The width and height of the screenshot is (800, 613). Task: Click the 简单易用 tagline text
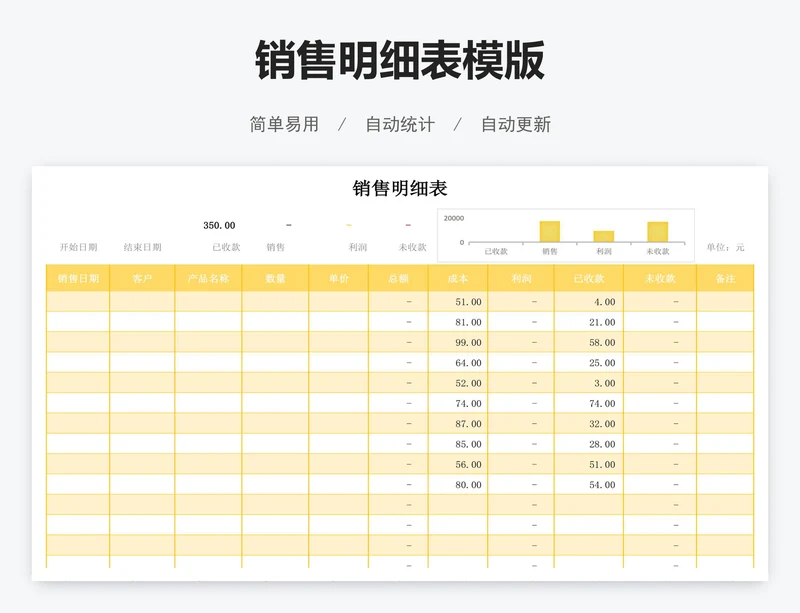(284, 124)
